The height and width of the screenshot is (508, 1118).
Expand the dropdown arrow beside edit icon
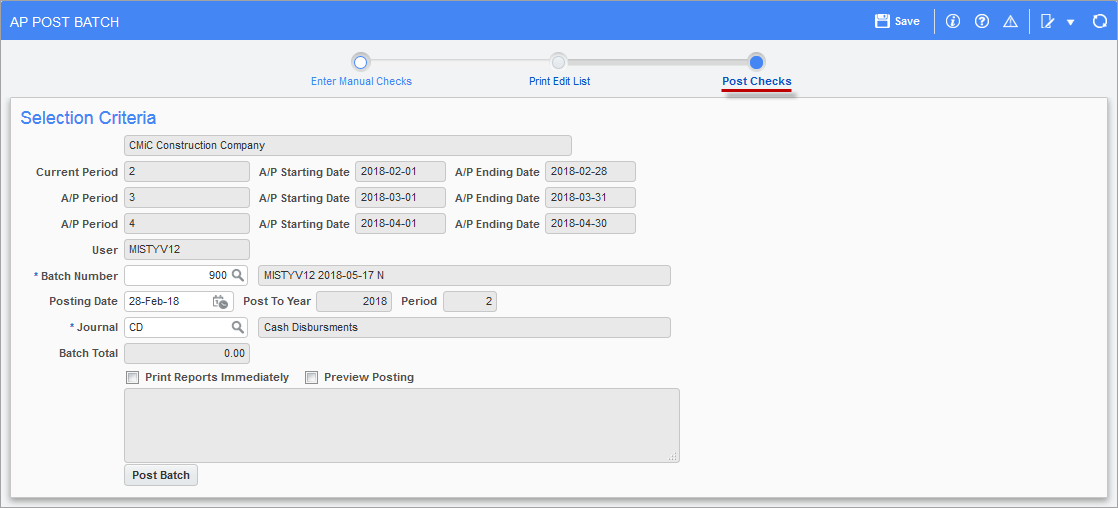click(1070, 22)
